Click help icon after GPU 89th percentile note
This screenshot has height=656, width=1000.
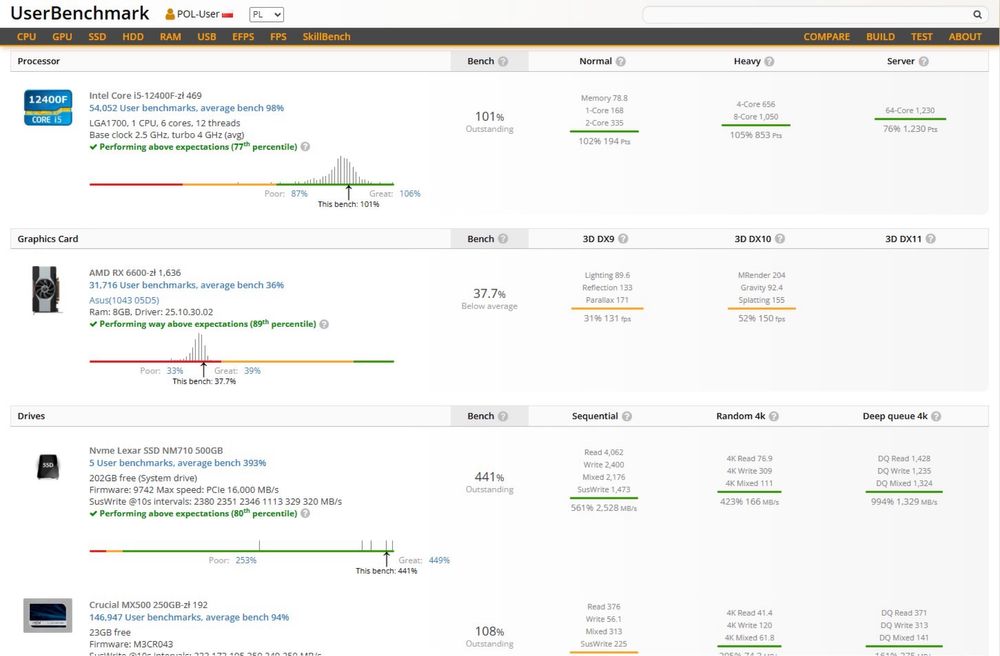[324, 324]
